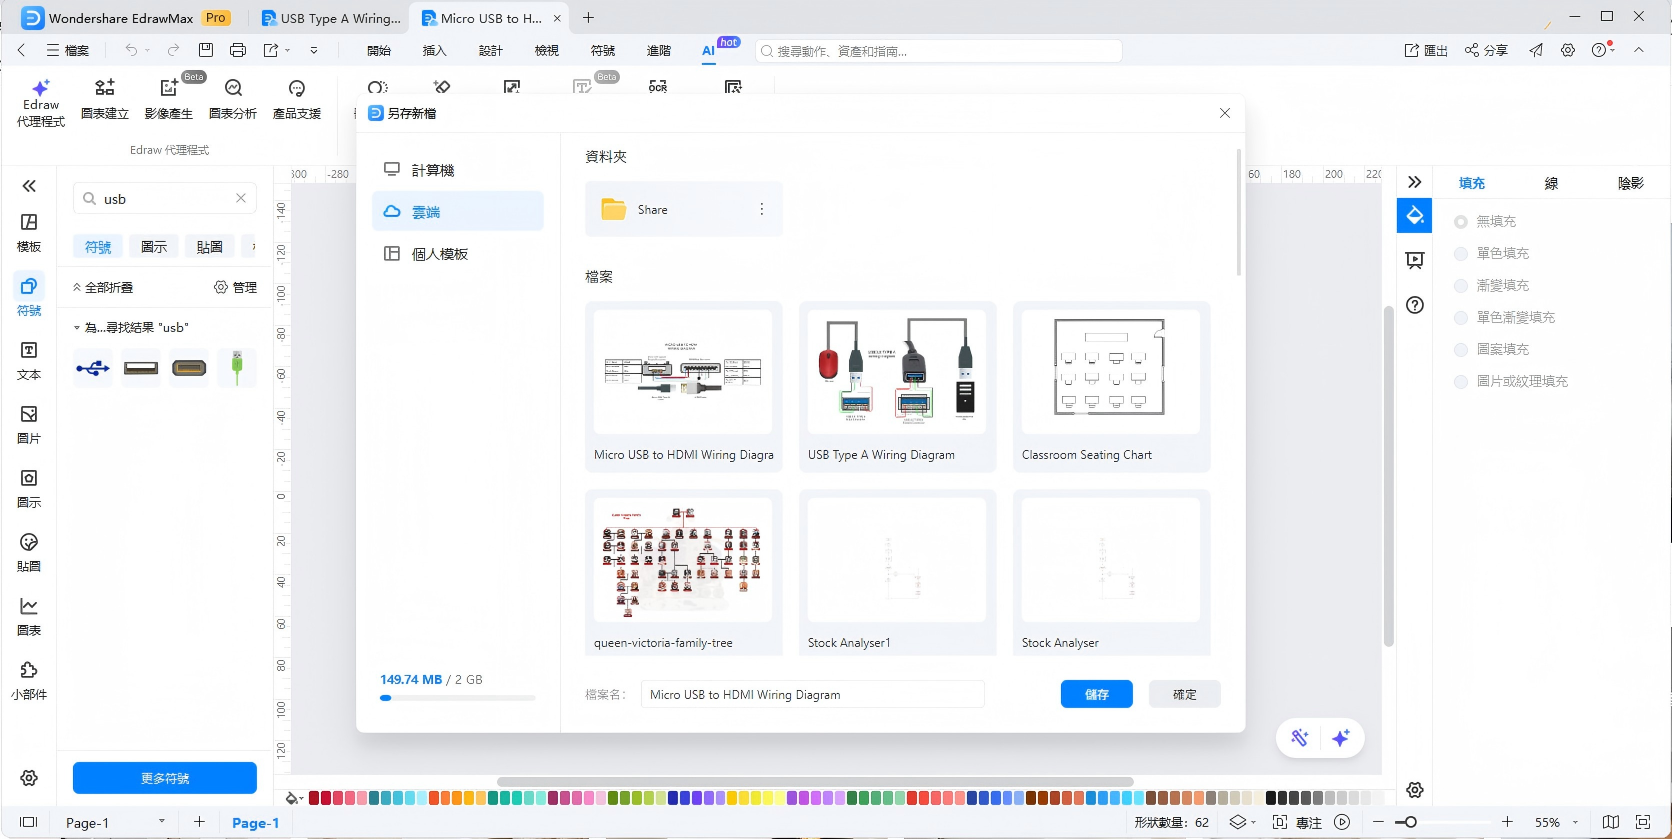Collapse the search results "usb" group
This screenshot has height=839, width=1672.
click(x=77, y=328)
